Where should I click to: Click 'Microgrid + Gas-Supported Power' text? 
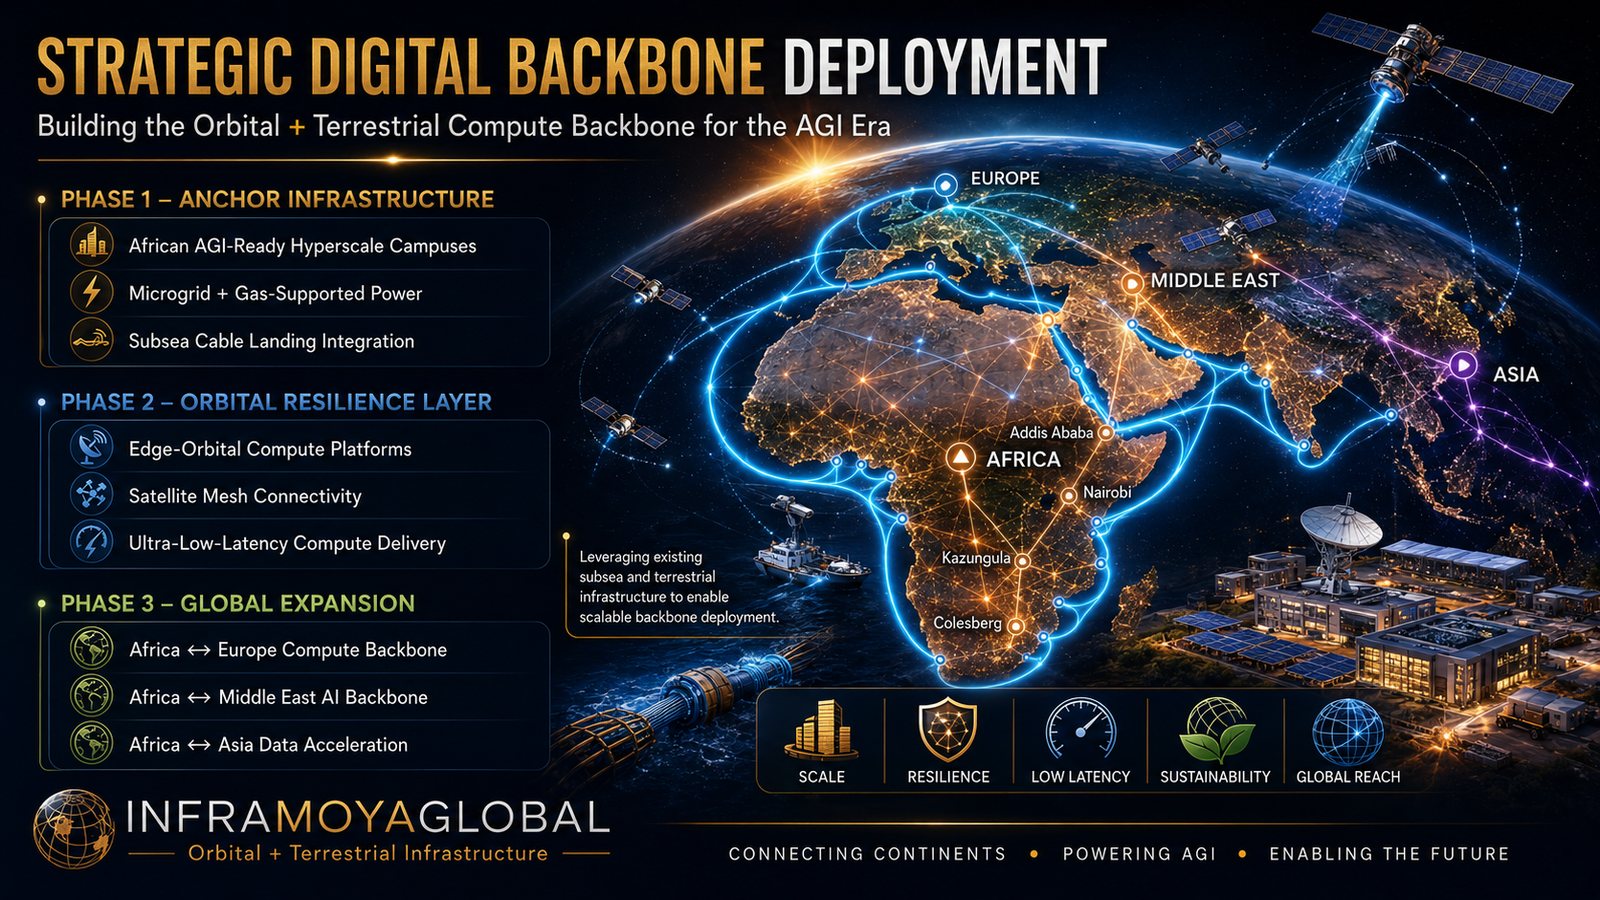[275, 293]
